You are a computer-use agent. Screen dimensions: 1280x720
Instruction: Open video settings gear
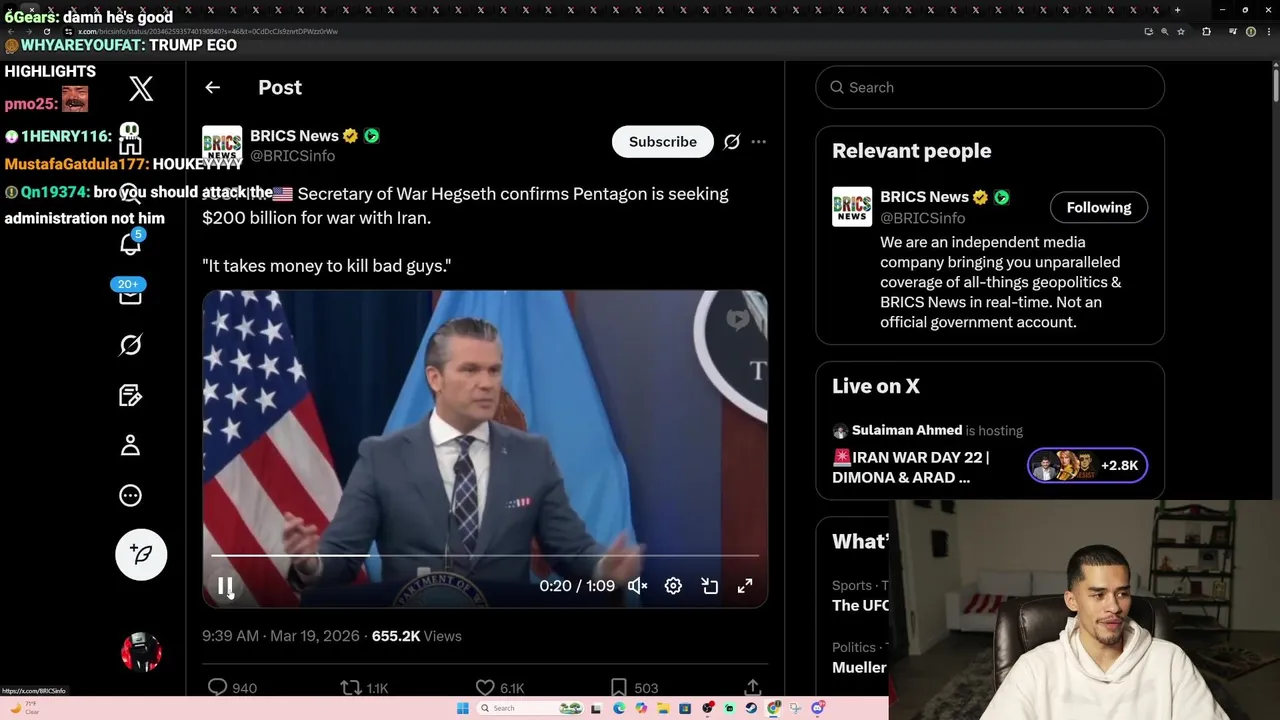(x=673, y=586)
